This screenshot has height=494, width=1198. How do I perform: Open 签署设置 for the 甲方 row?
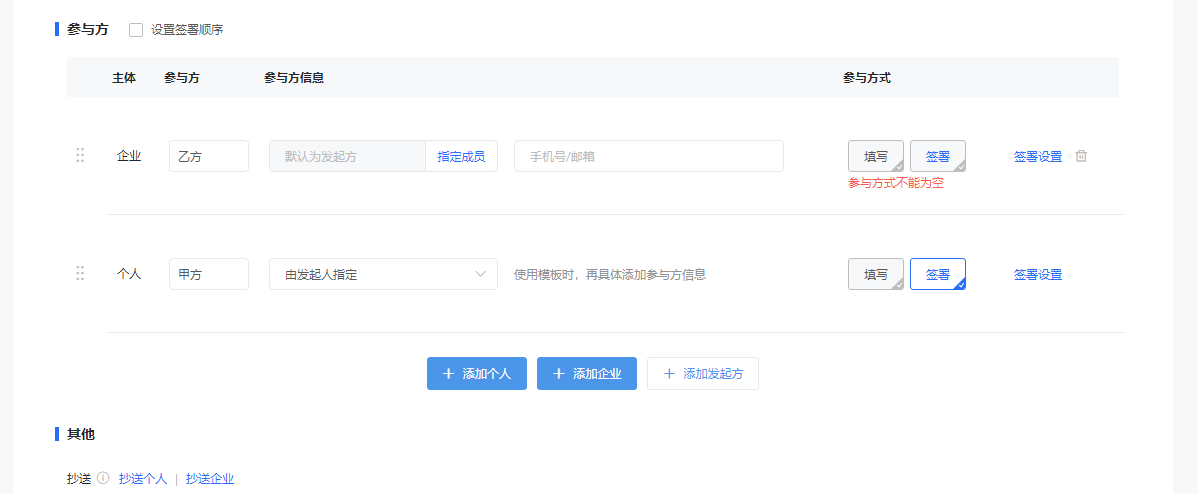tap(1038, 275)
